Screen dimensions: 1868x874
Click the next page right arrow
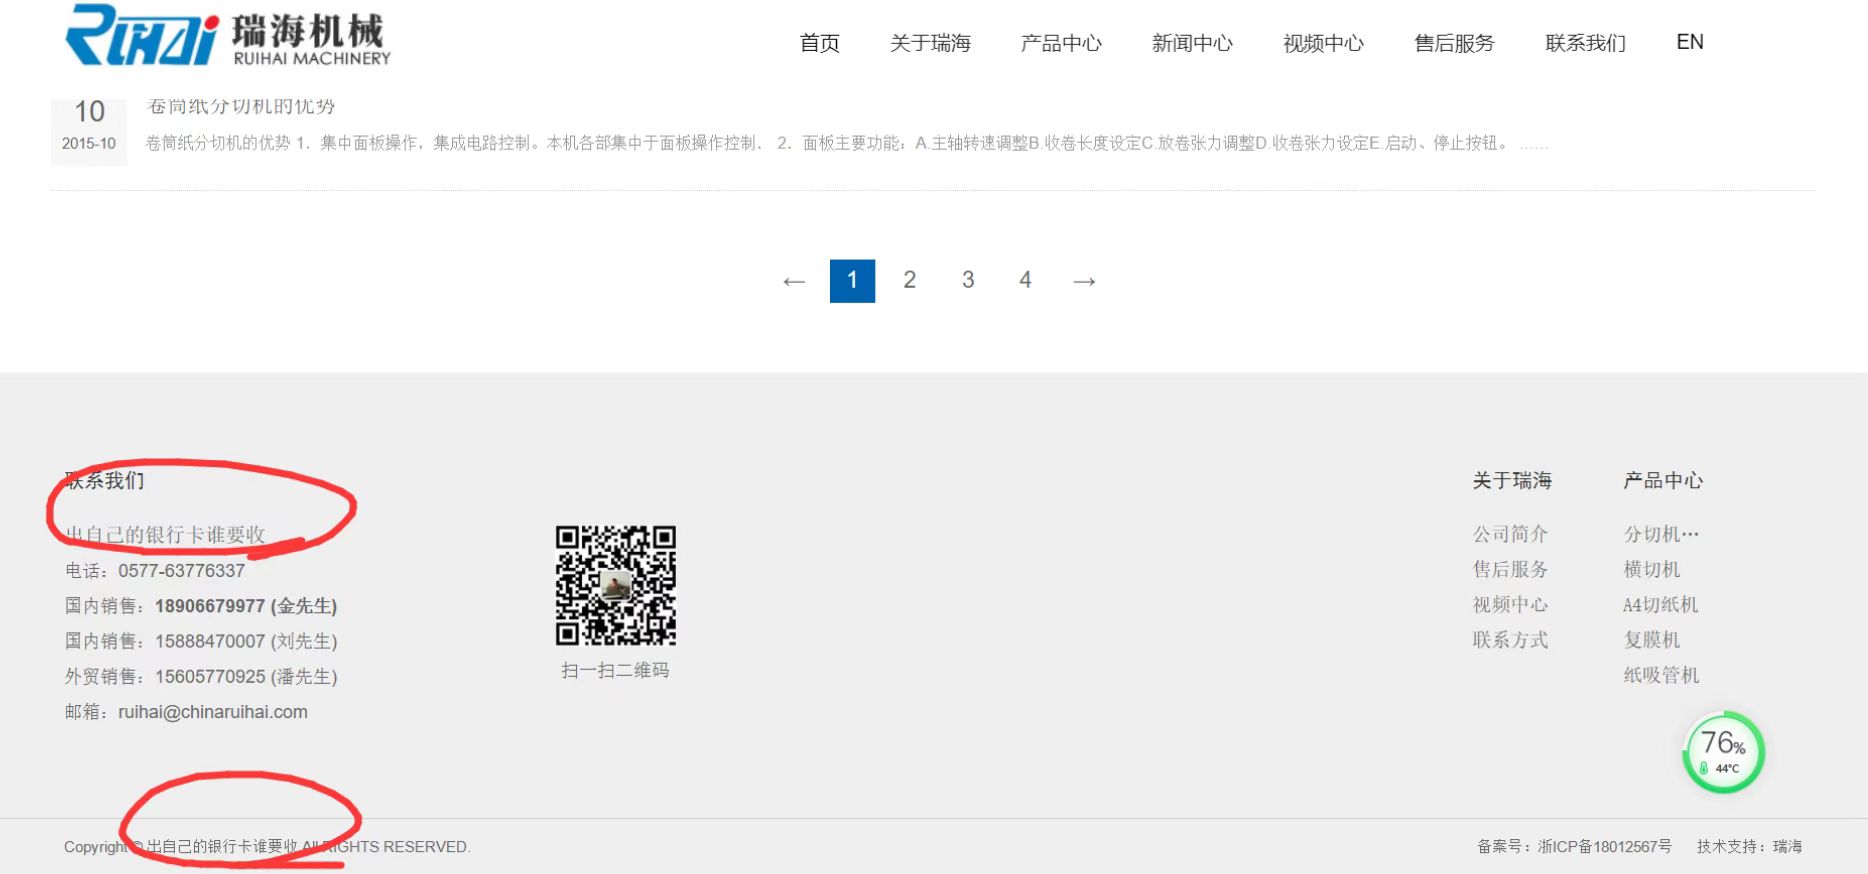pyautogui.click(x=1084, y=281)
